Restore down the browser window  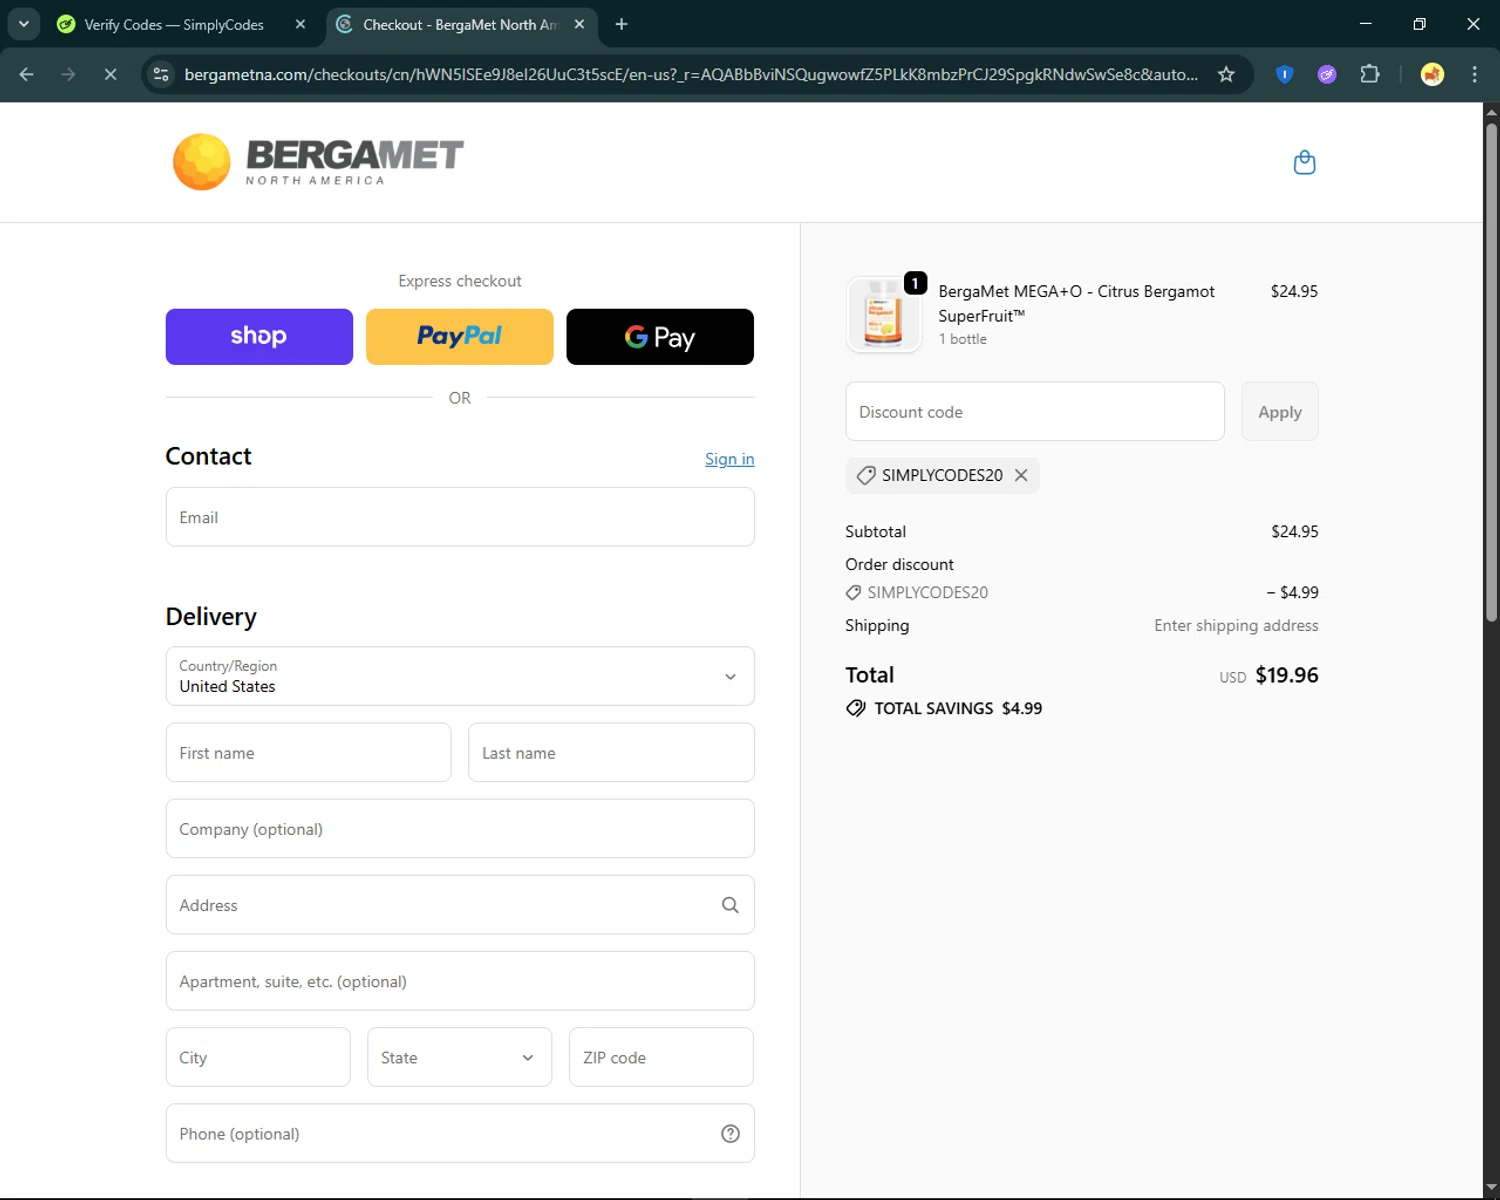1419,24
